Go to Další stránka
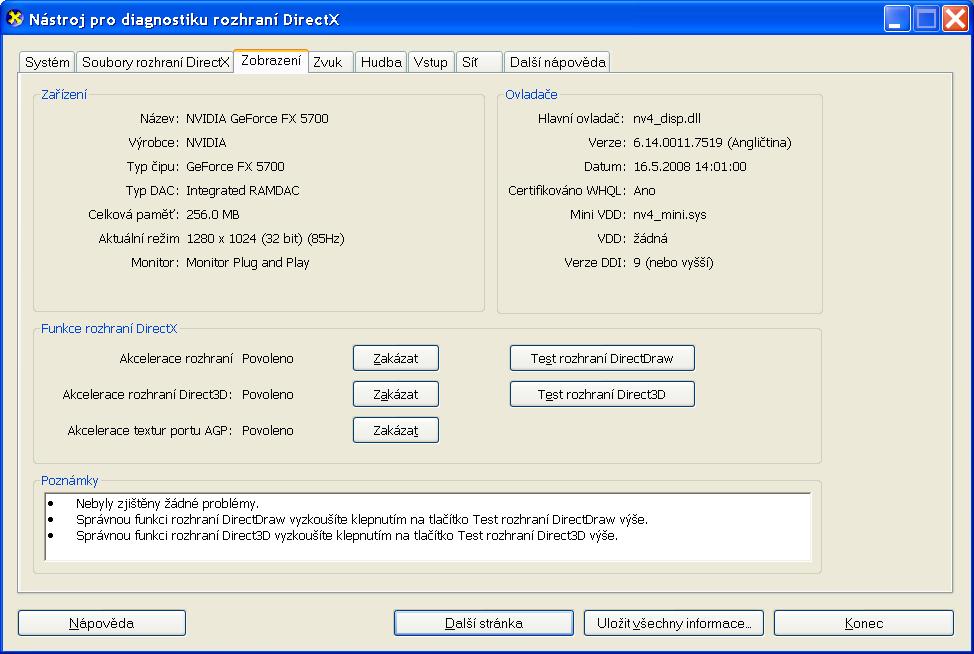Image resolution: width=974 pixels, height=654 pixels. coord(483,623)
